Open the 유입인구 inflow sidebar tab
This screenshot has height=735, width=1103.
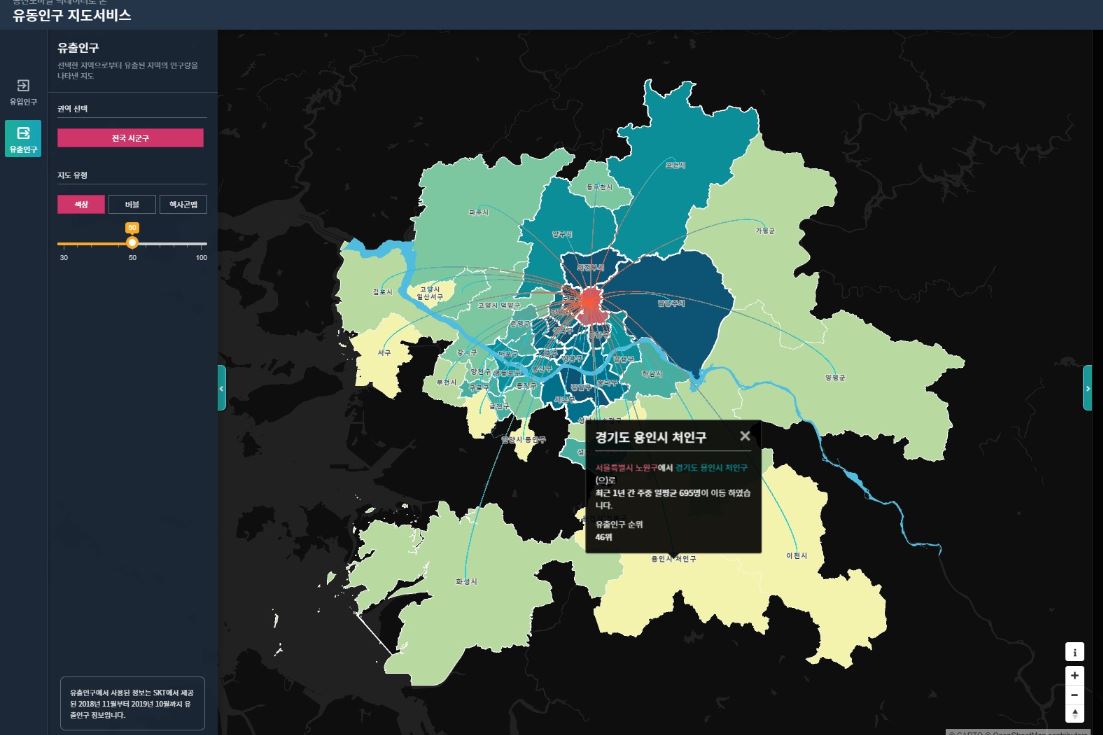point(23,91)
